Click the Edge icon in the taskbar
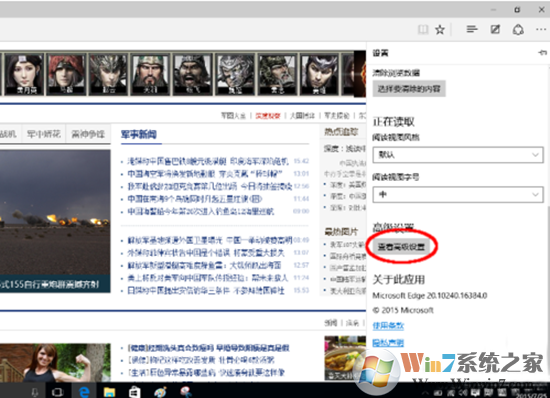 click(84, 391)
